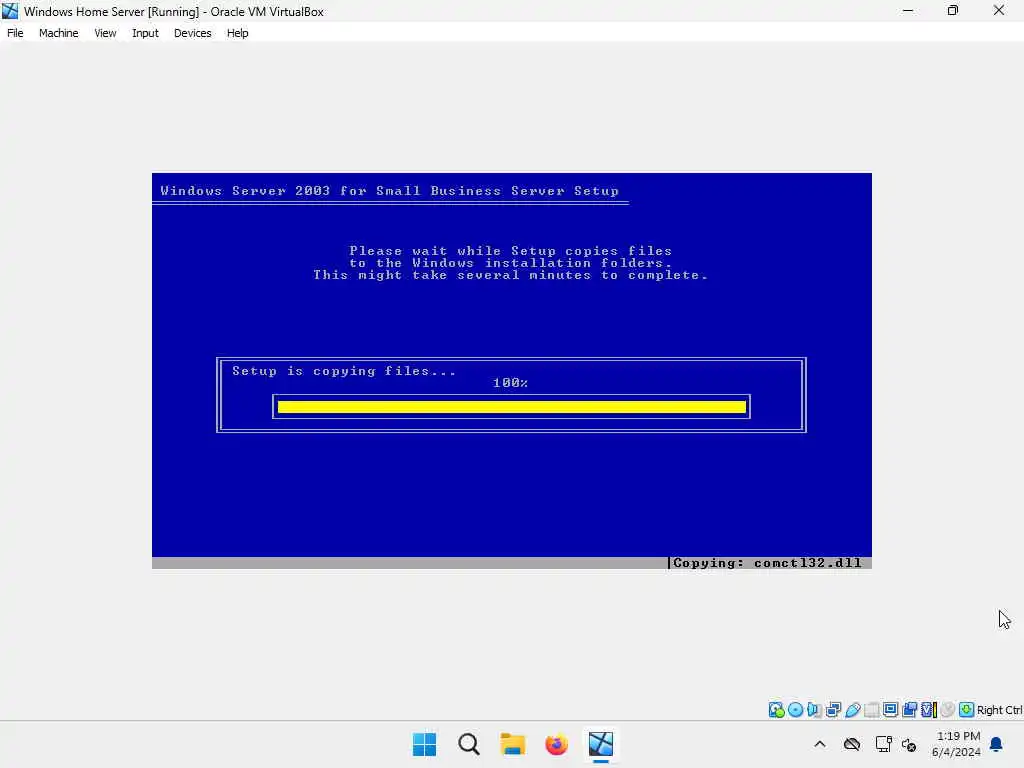Click the VirtualBox taskbar icon
The image size is (1024, 768).
601,744
